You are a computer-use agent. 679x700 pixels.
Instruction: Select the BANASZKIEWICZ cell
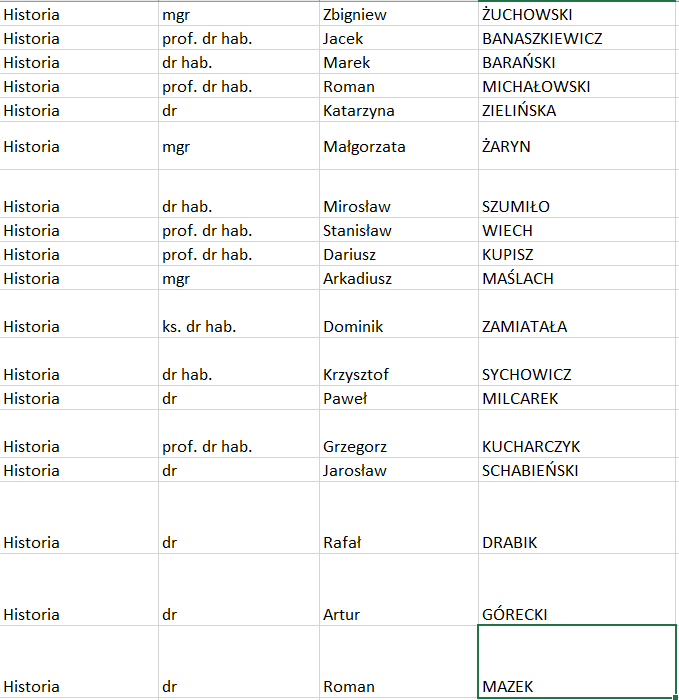pyautogui.click(x=542, y=39)
